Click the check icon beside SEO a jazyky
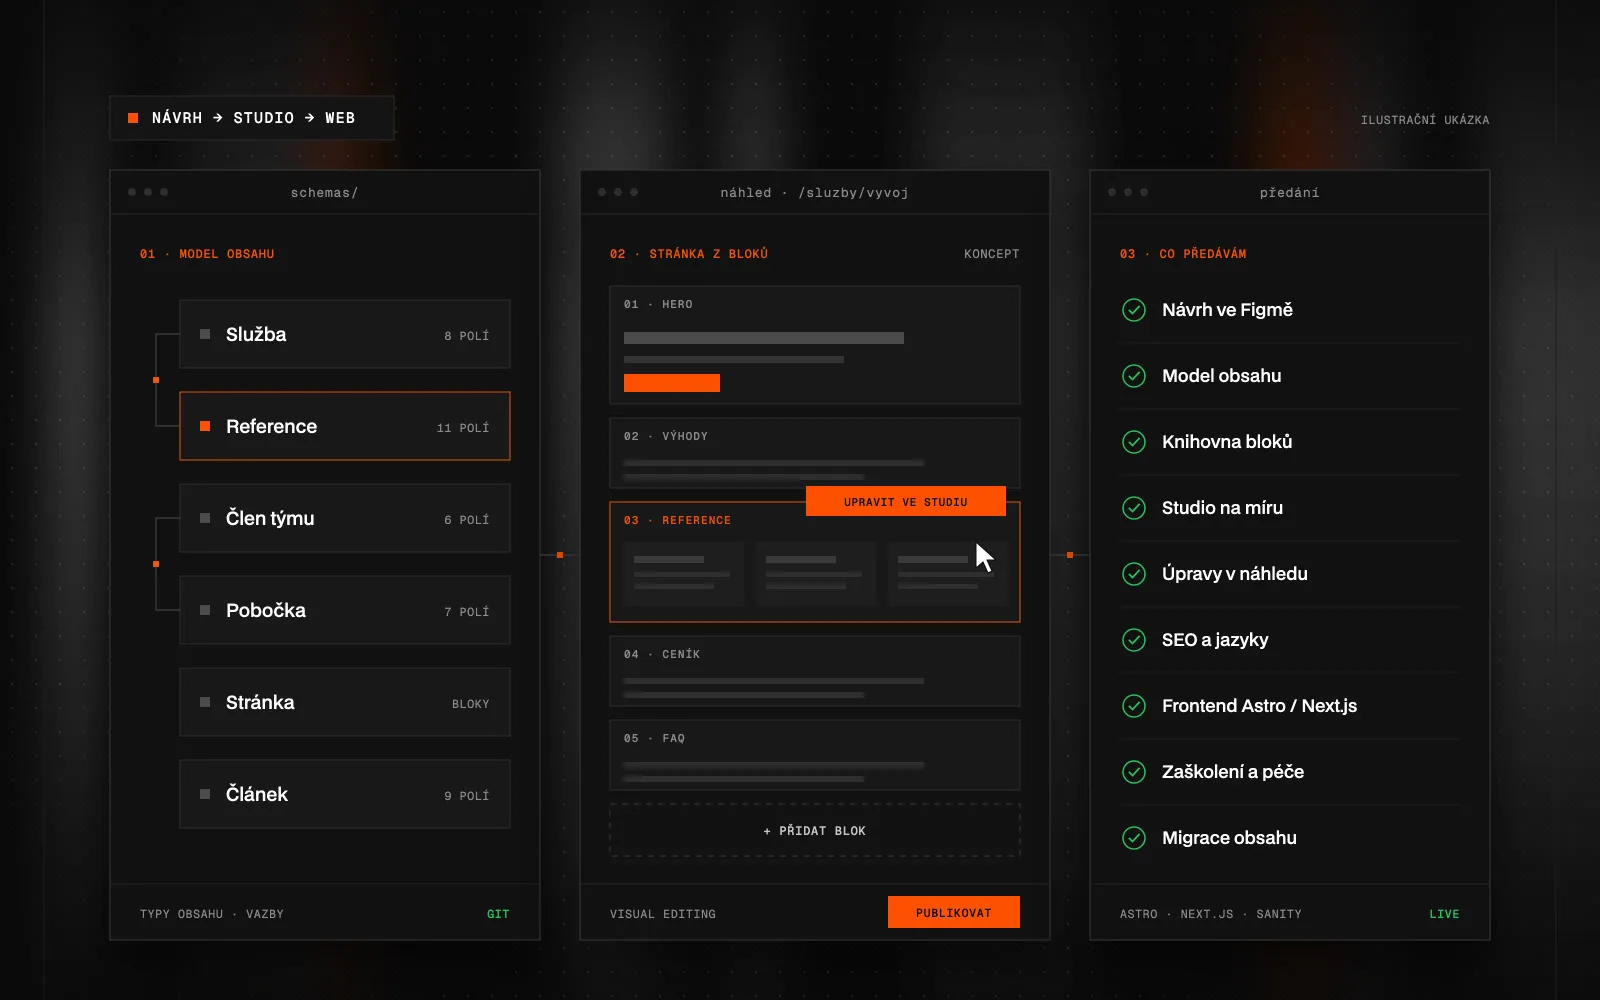 point(1134,640)
